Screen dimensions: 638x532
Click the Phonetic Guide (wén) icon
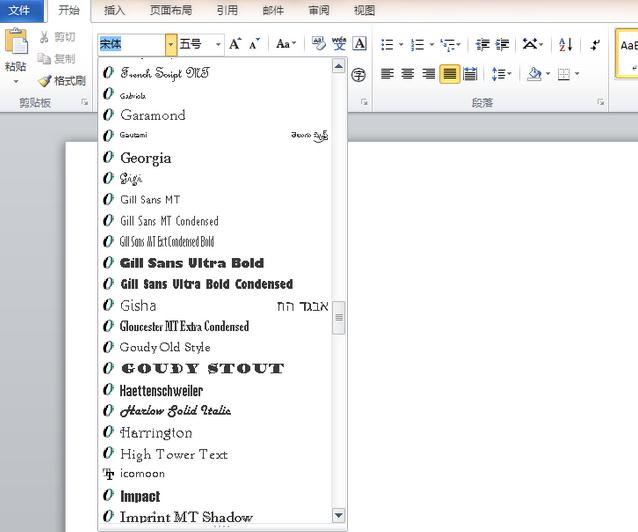pyautogui.click(x=339, y=43)
